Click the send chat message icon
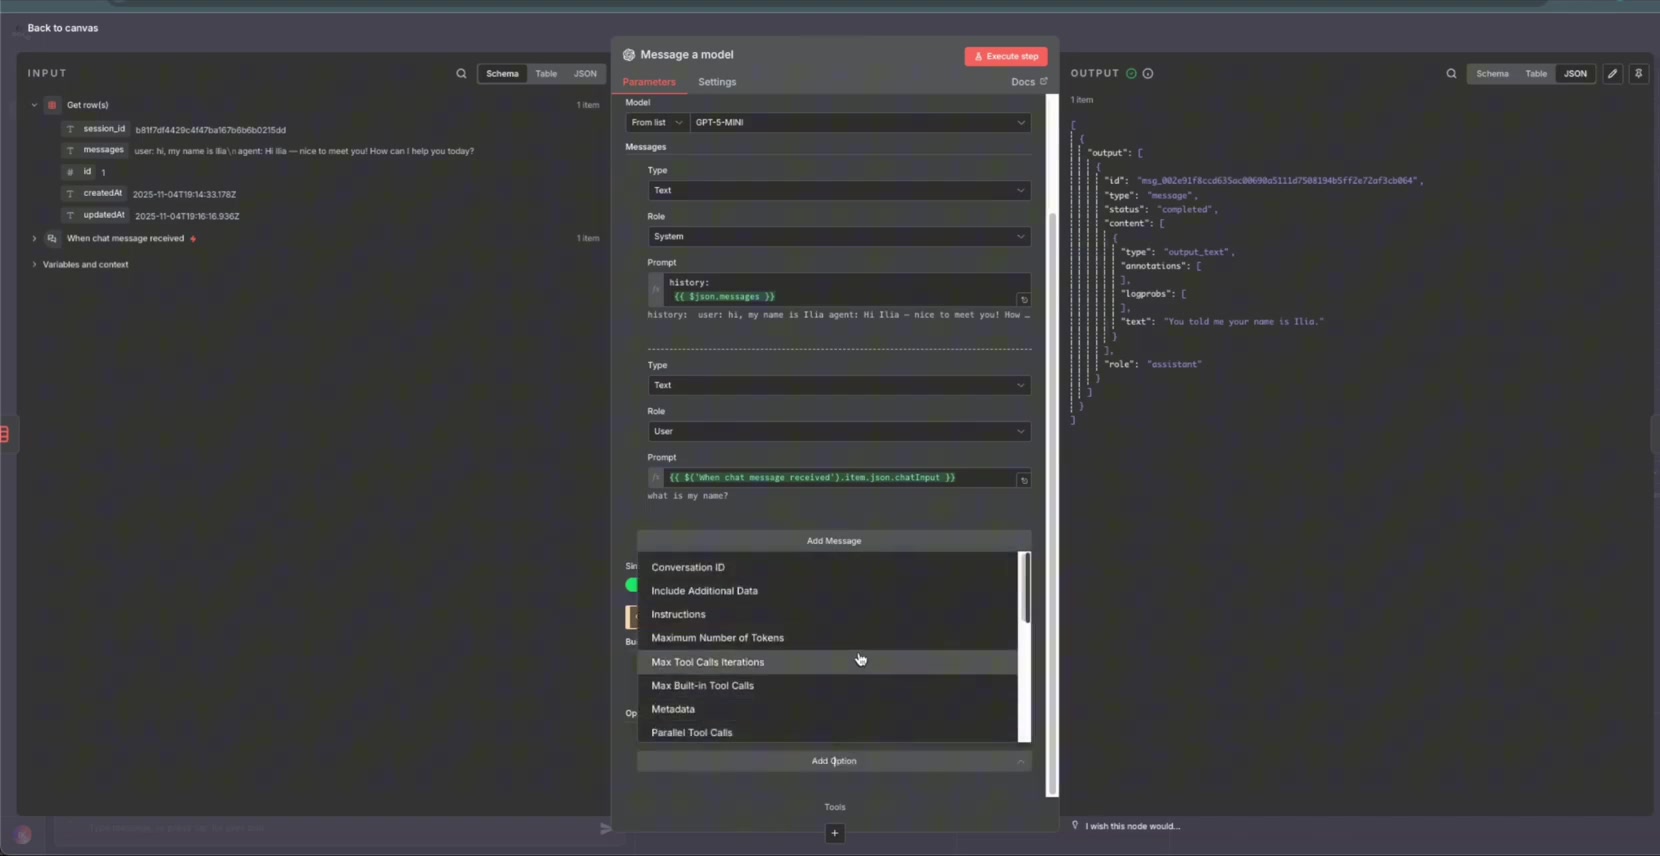The image size is (1660, 856). point(605,828)
